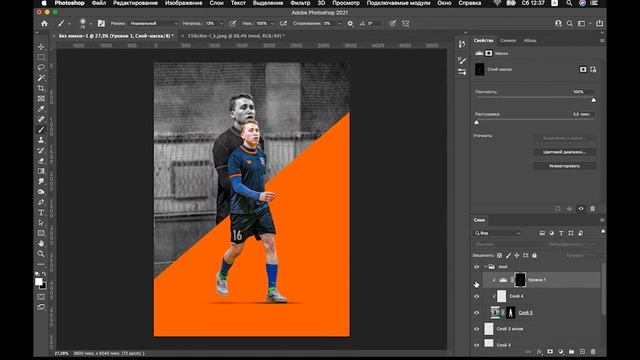Open the Изображение menu

click(x=184, y=3)
